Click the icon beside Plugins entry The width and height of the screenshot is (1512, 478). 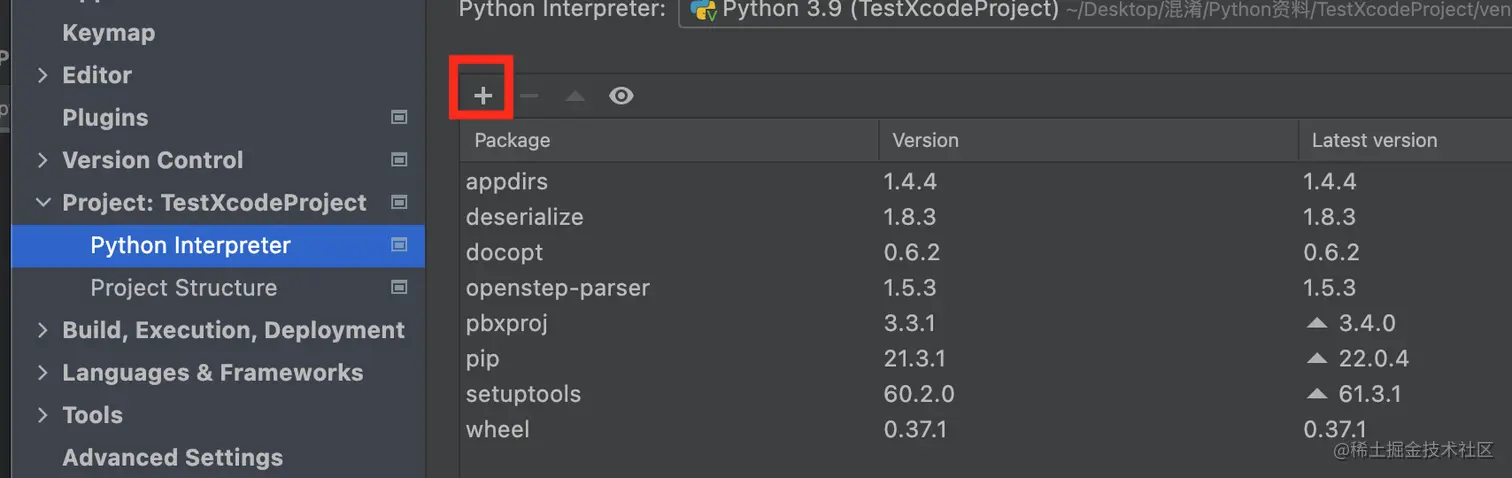pyautogui.click(x=399, y=117)
